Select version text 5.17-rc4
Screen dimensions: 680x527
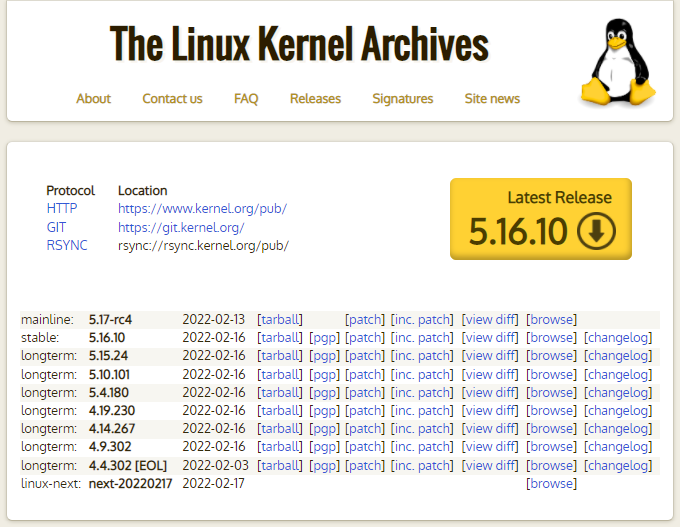pyautogui.click(x=110, y=320)
